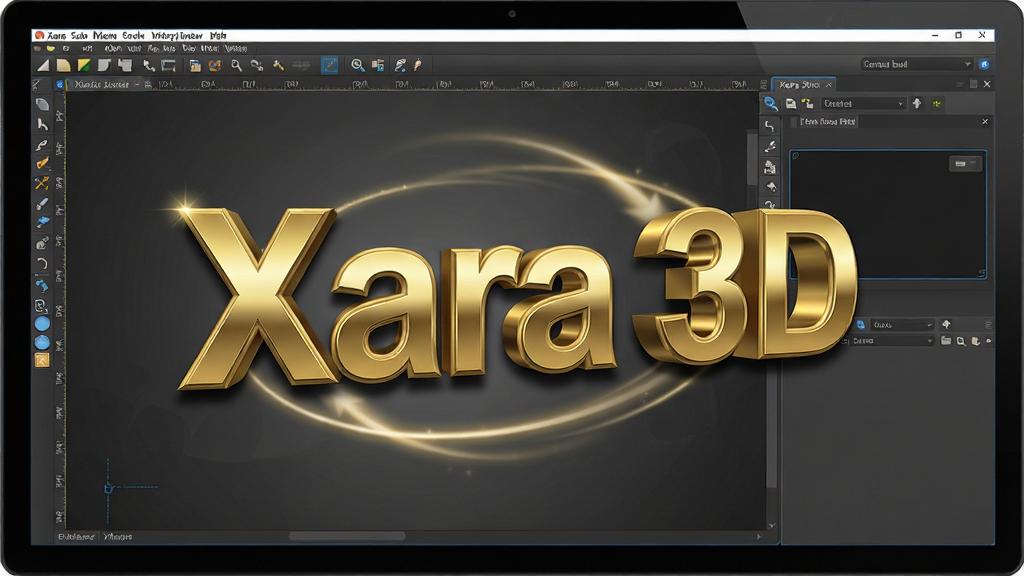Select the blue-handled paintbrush tool in toolbox
Viewport: 1024px width, 576px height.
42,204
